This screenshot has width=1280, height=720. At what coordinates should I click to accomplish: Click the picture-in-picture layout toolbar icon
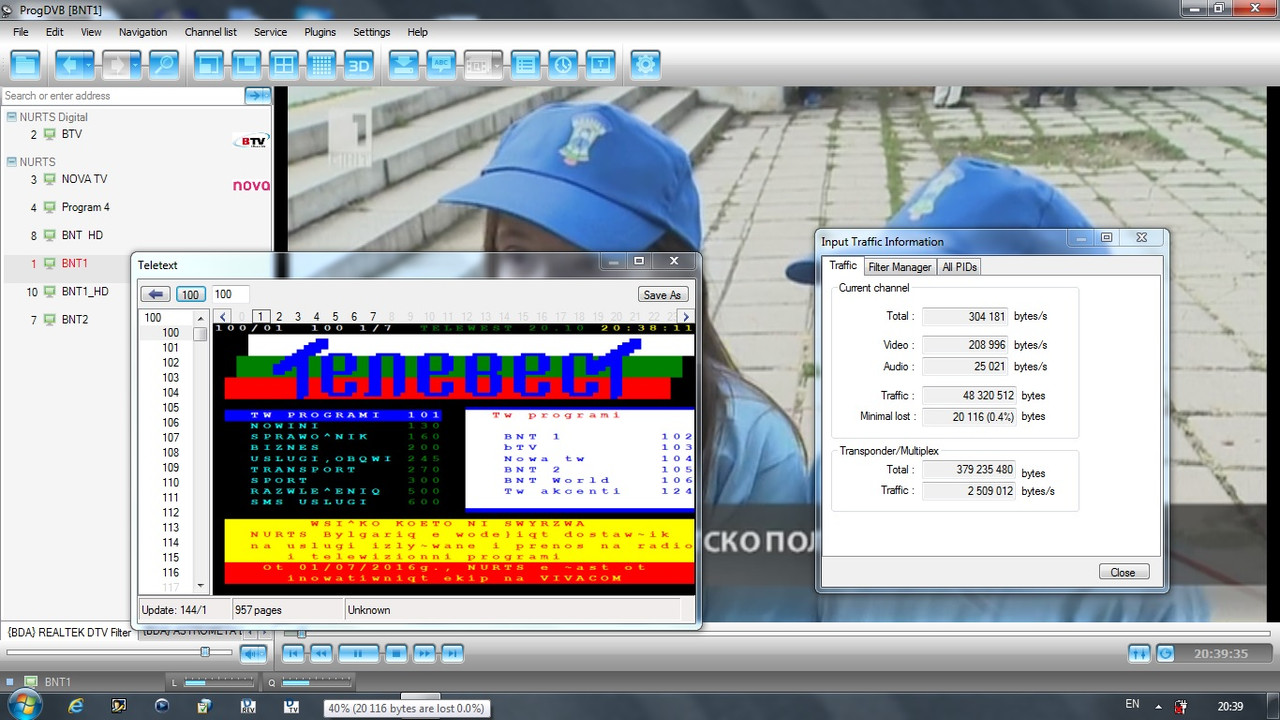(x=246, y=66)
